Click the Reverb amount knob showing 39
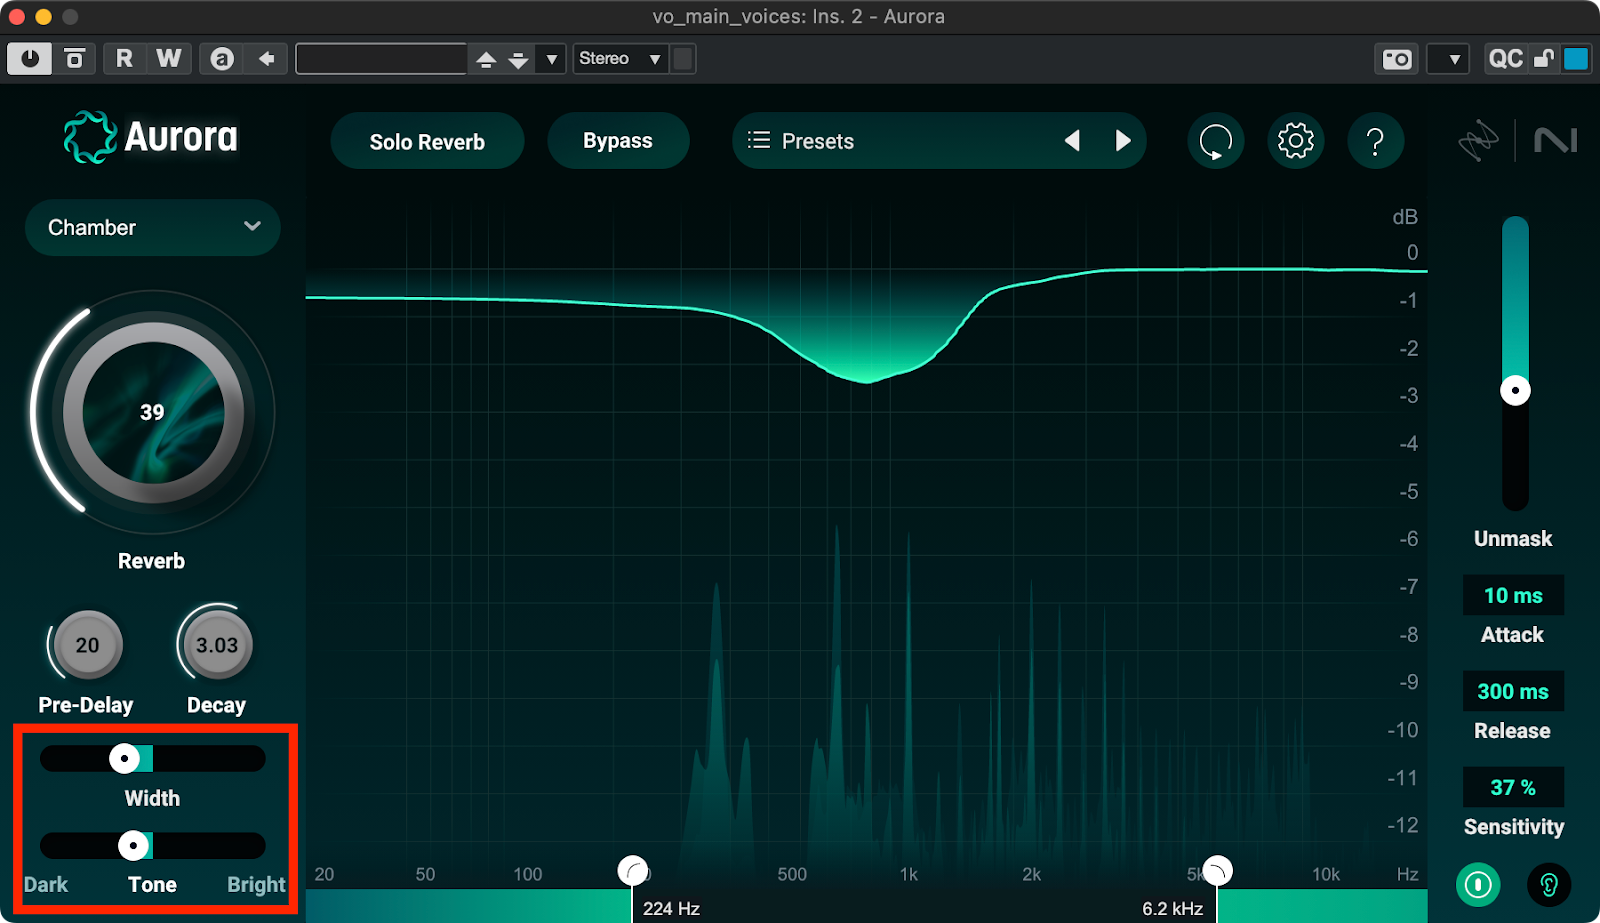Screen dimensions: 1600x923 pos(153,413)
